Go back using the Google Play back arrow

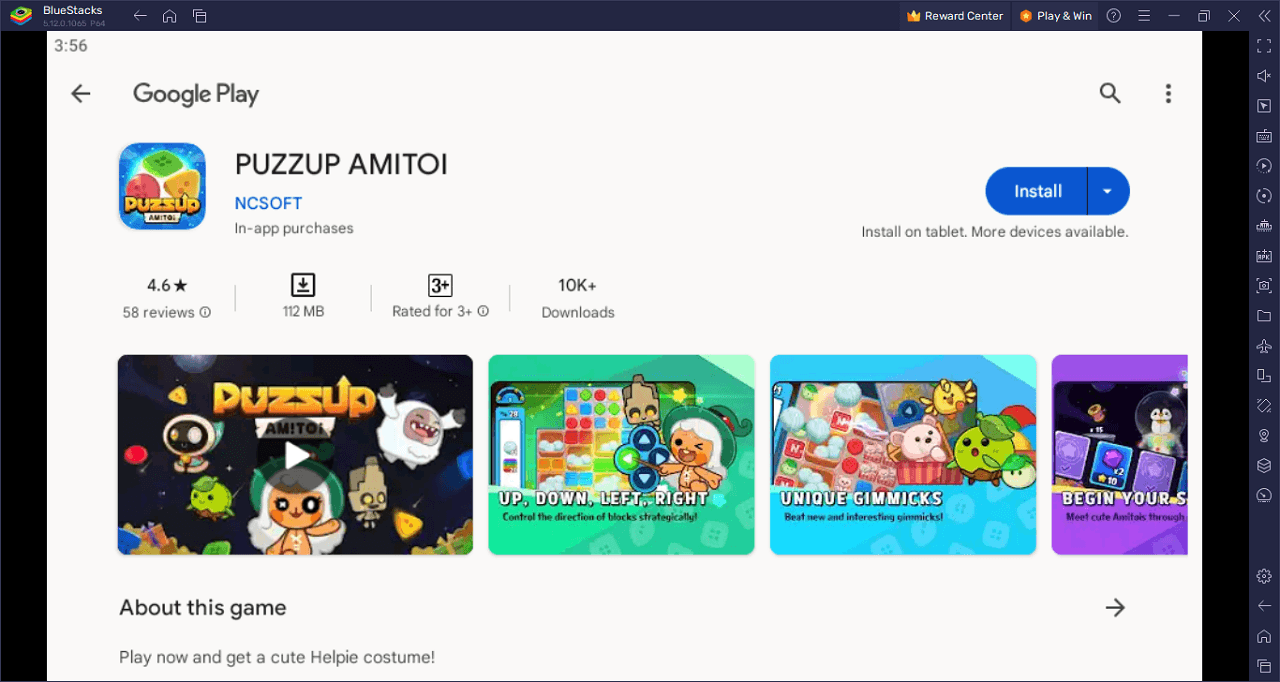(x=80, y=94)
